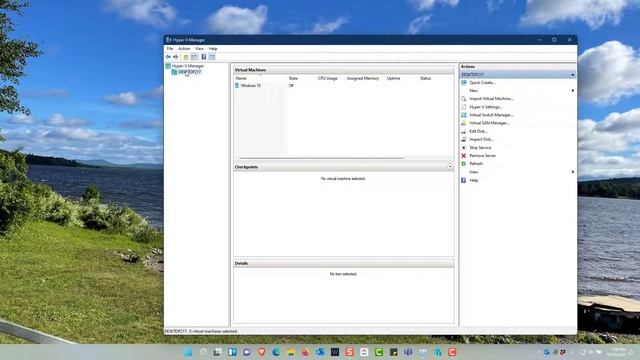640x360 pixels.
Task: Select Hyper-V Manager root tree node
Action: click(x=187, y=66)
